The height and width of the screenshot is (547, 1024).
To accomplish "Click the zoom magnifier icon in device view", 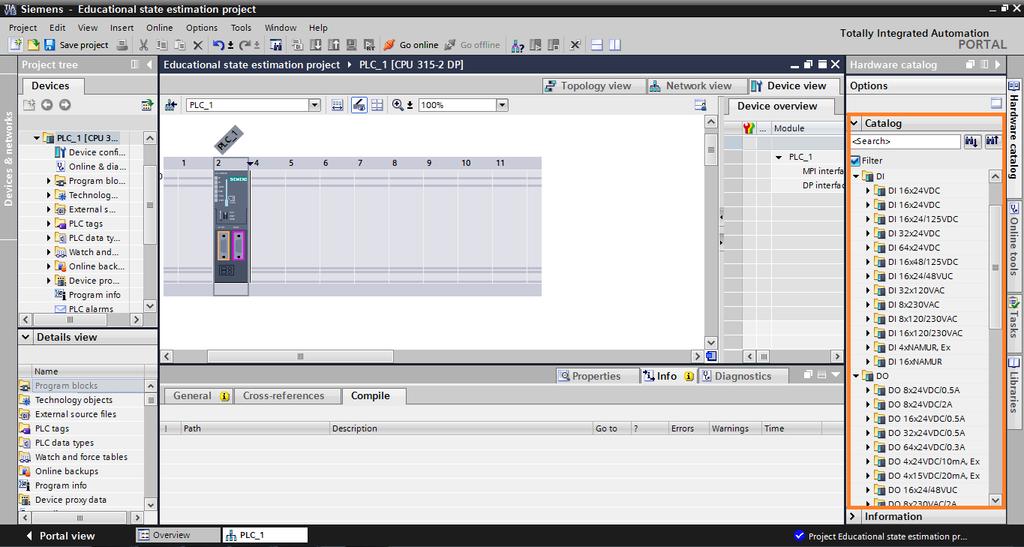I will tap(398, 105).
